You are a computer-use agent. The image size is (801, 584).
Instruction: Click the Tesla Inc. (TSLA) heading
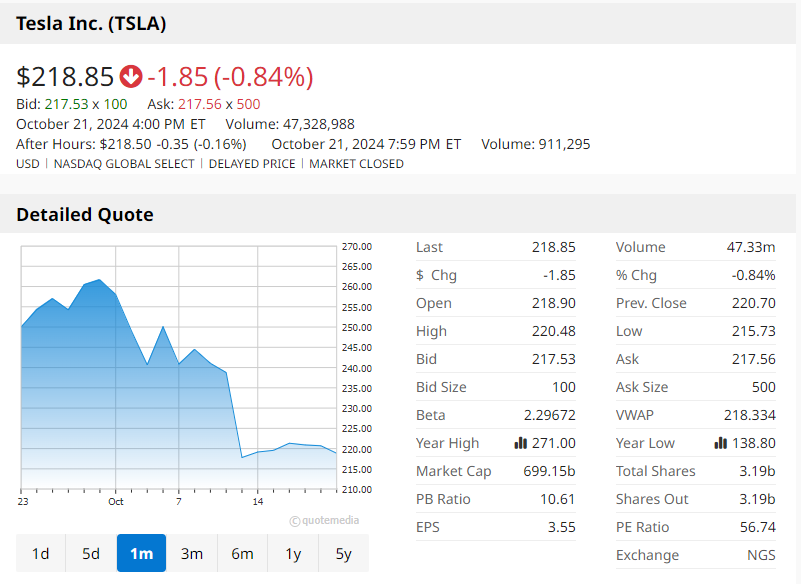click(x=91, y=24)
